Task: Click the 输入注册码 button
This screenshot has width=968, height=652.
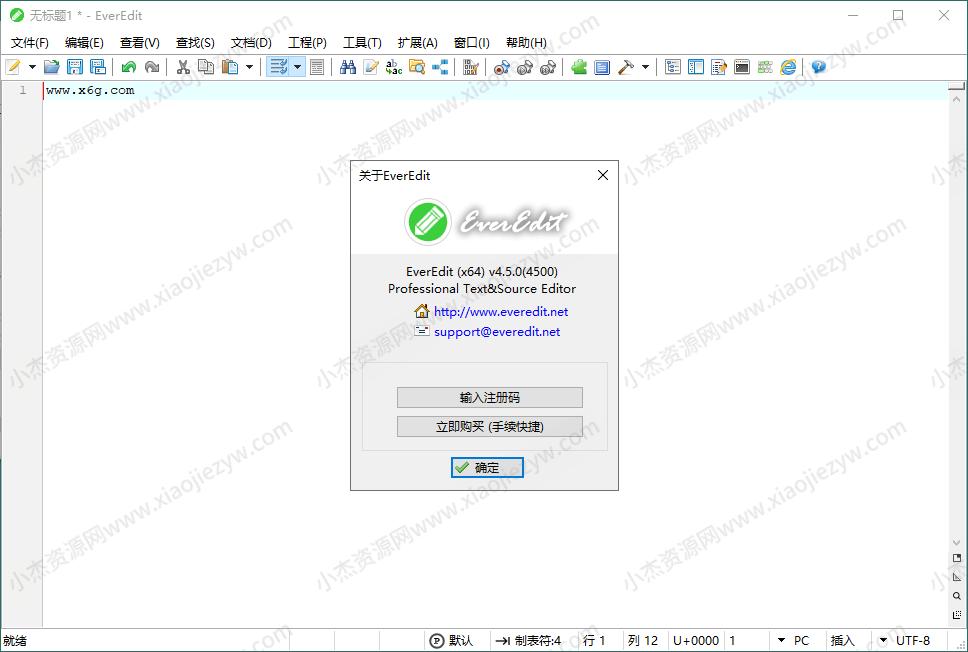Action: pyautogui.click(x=490, y=398)
